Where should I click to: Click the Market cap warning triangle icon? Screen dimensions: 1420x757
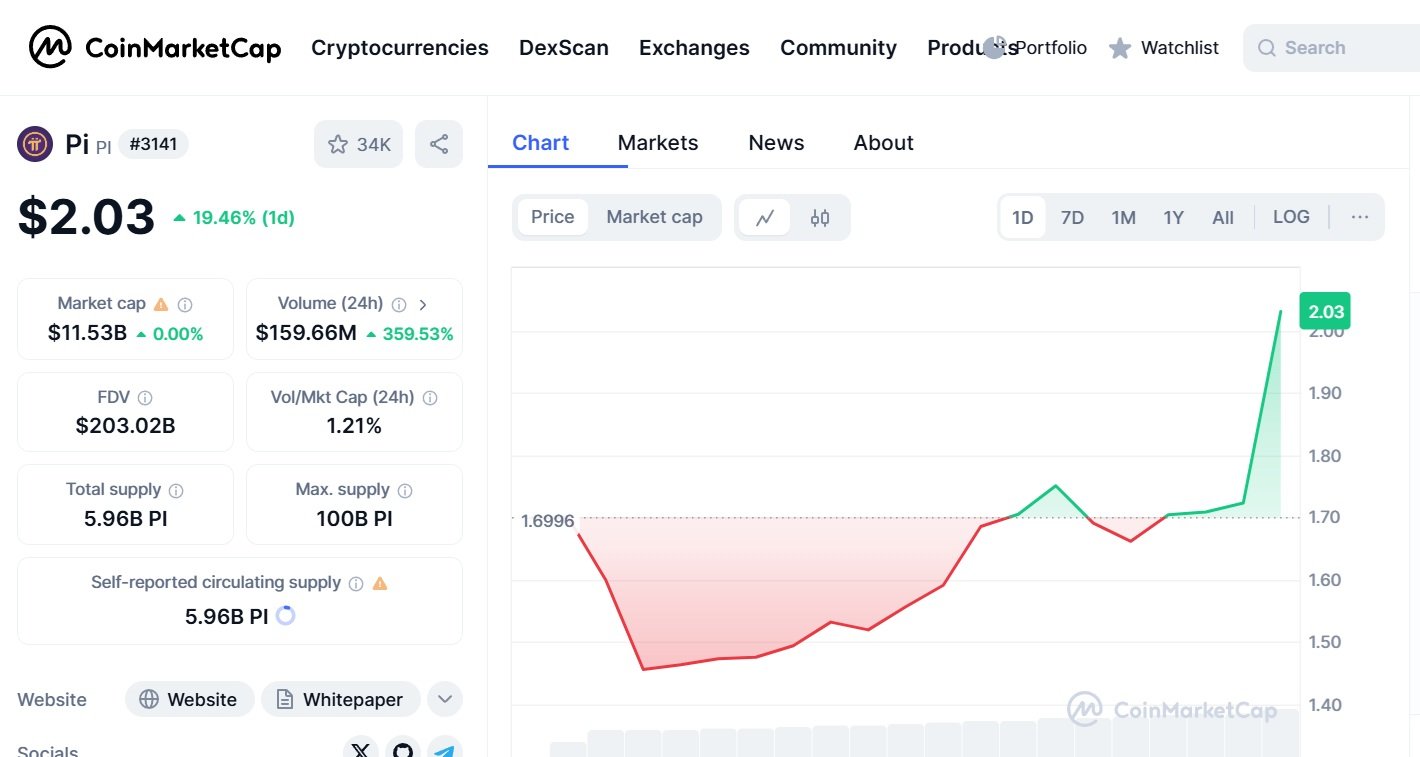pyautogui.click(x=161, y=303)
